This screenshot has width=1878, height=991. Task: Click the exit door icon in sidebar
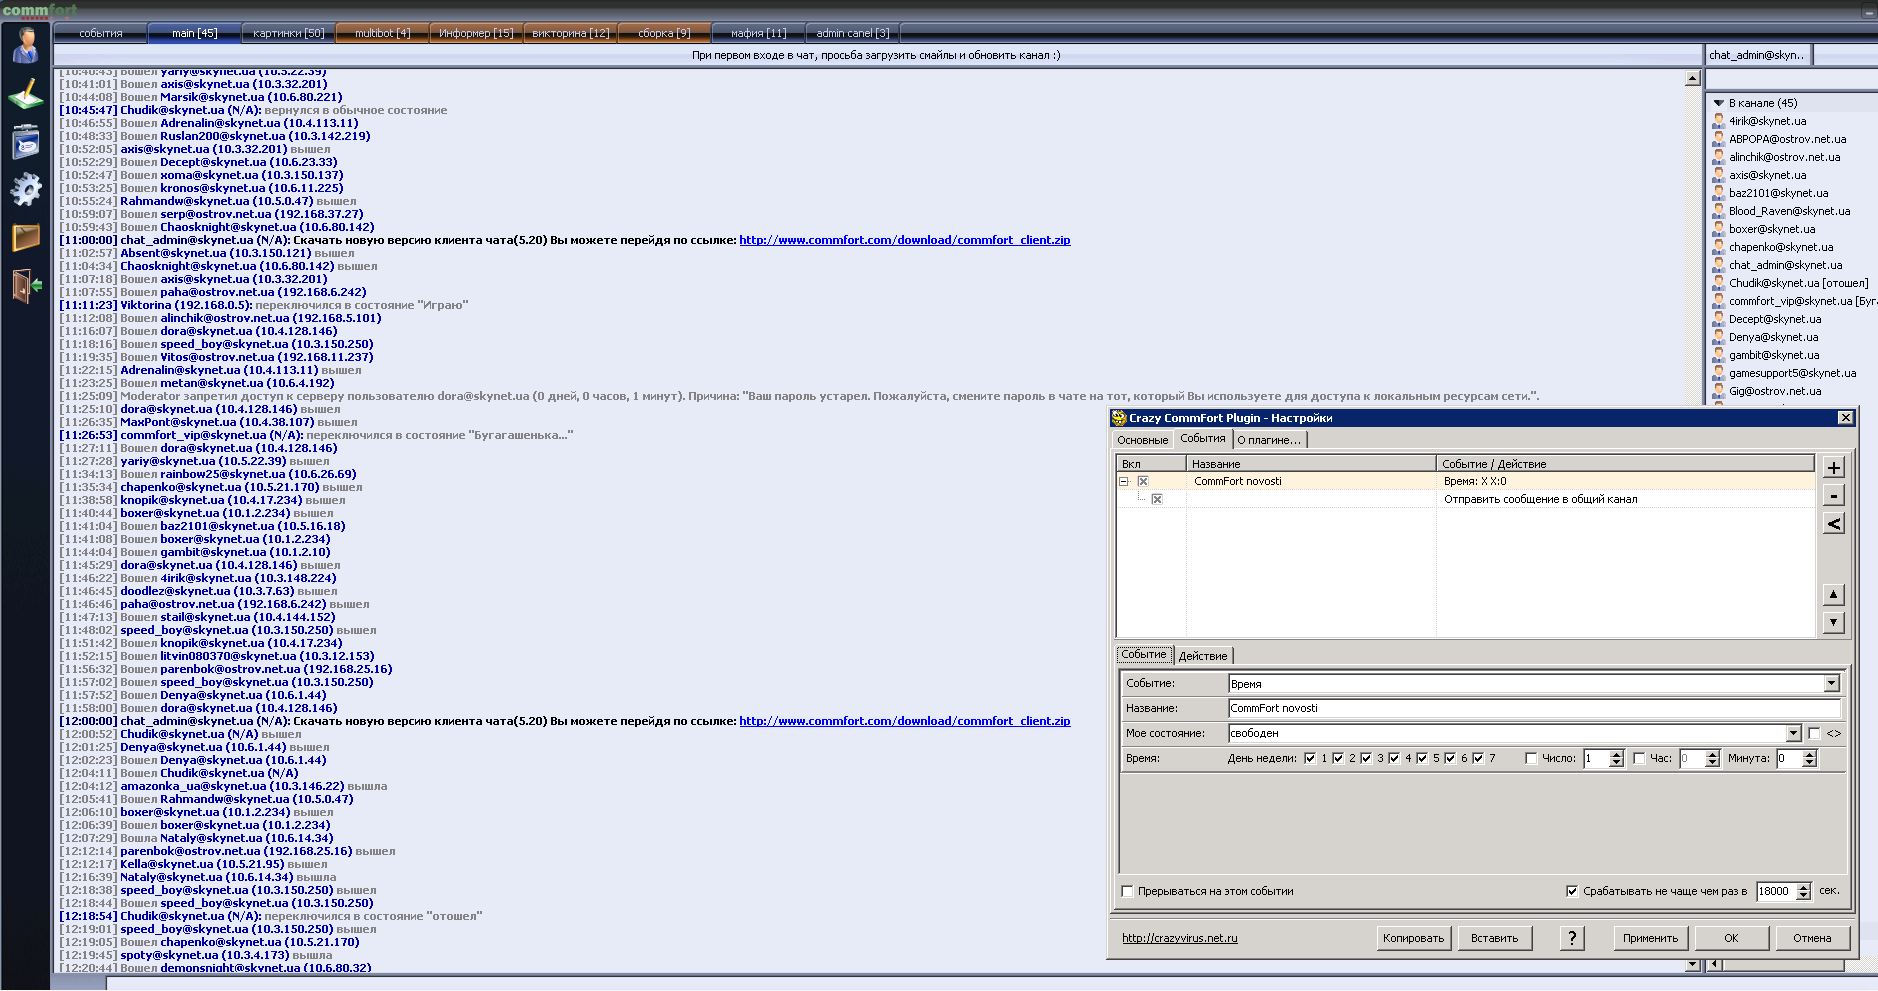click(x=26, y=285)
